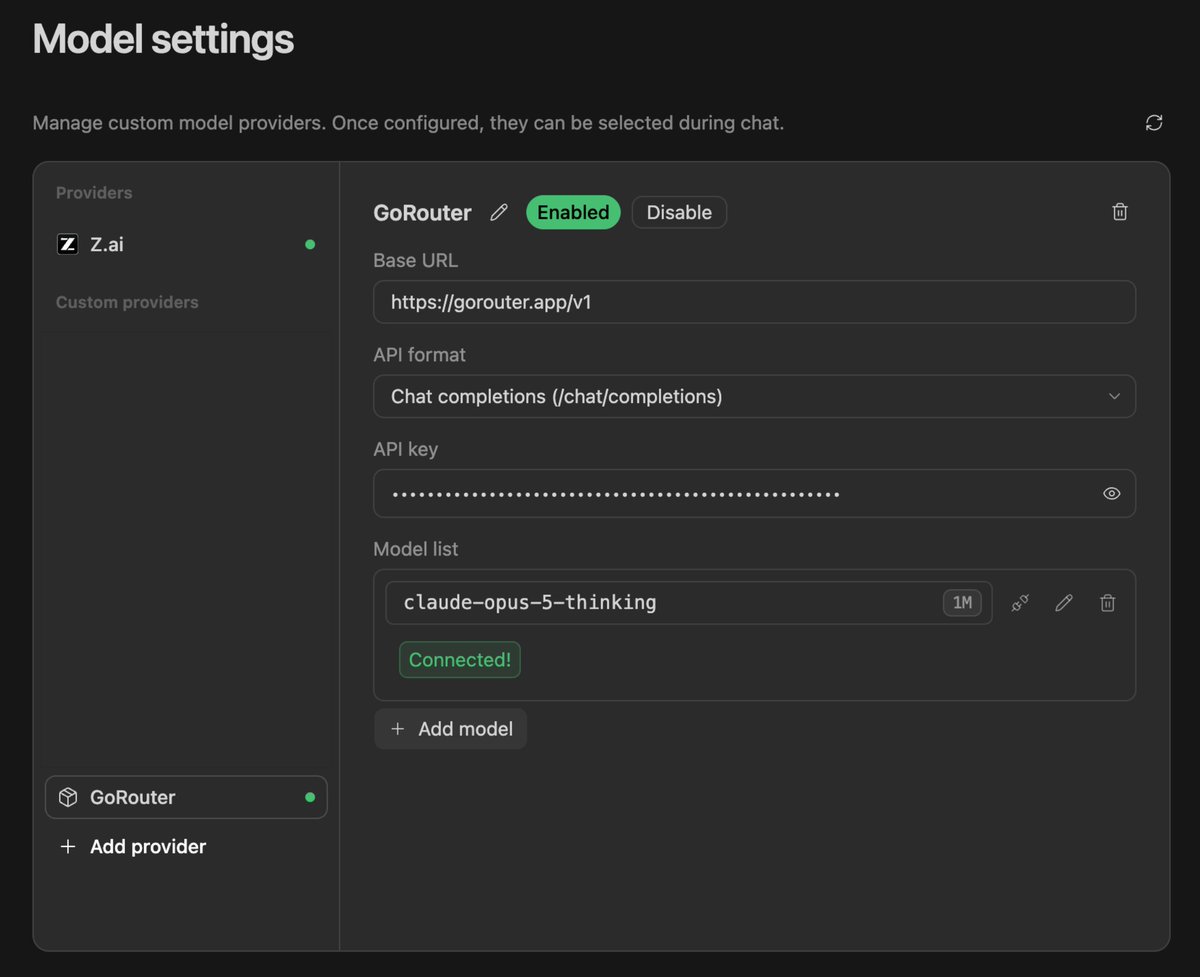Focus the Base URL input field

[x=754, y=302]
